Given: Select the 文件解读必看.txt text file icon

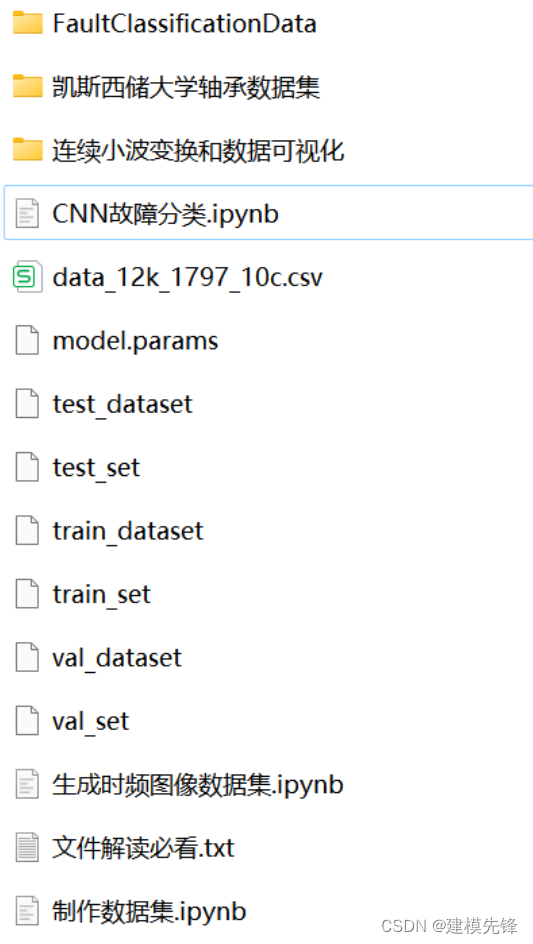Looking at the screenshot, I should [x=28, y=847].
